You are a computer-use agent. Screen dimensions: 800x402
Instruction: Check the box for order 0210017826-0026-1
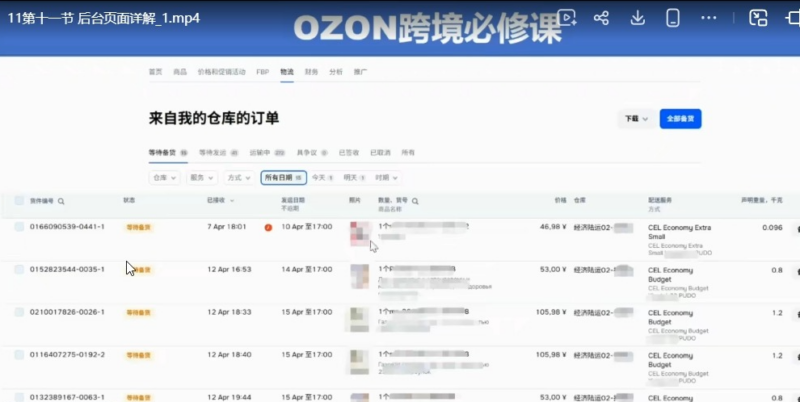point(19,312)
